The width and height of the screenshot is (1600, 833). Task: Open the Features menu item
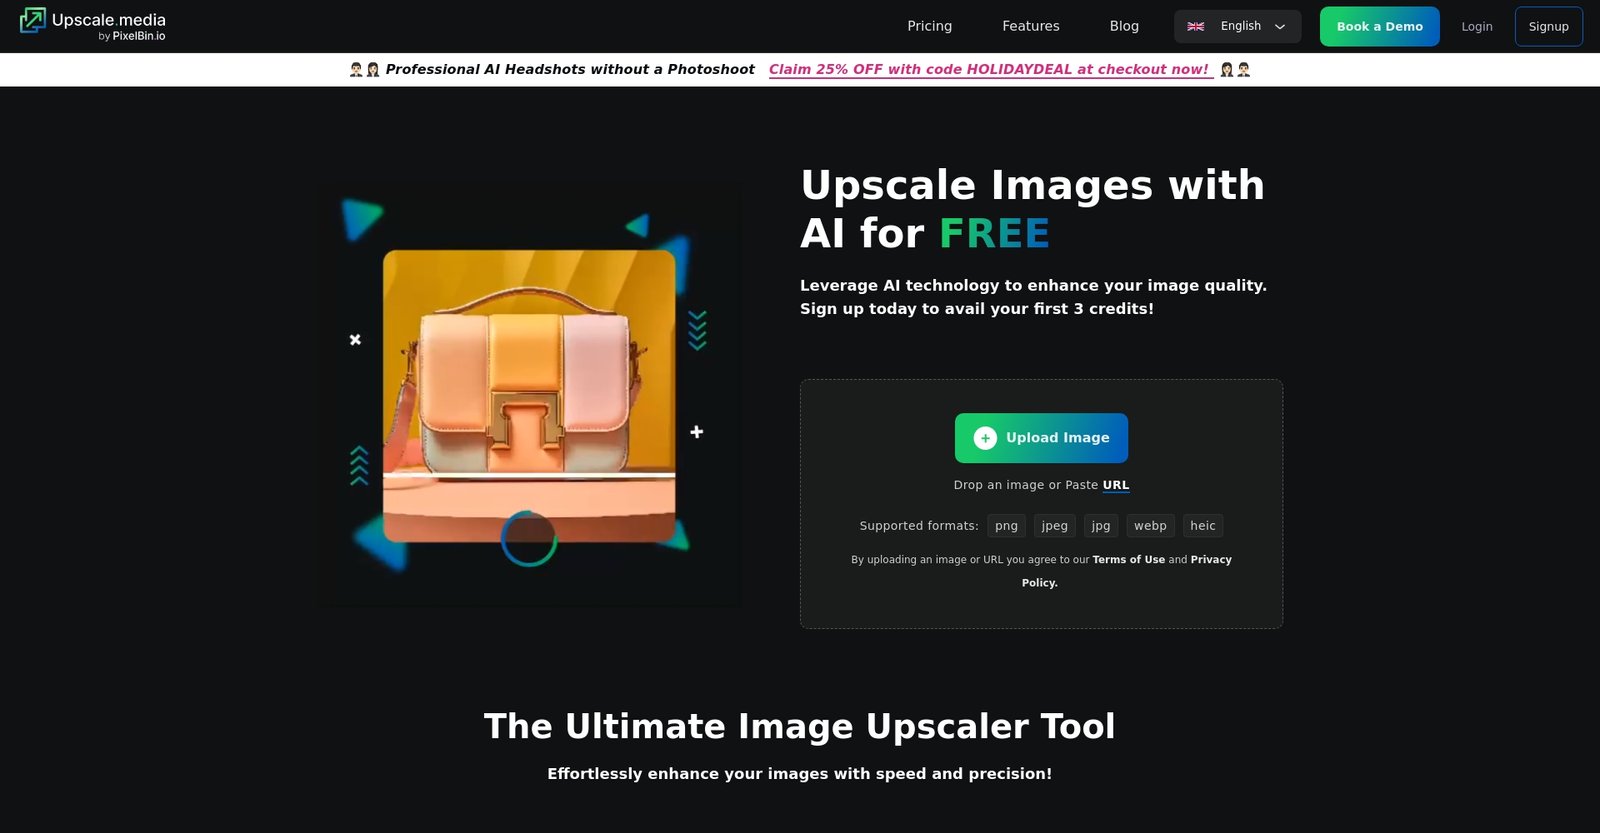[x=1030, y=26]
